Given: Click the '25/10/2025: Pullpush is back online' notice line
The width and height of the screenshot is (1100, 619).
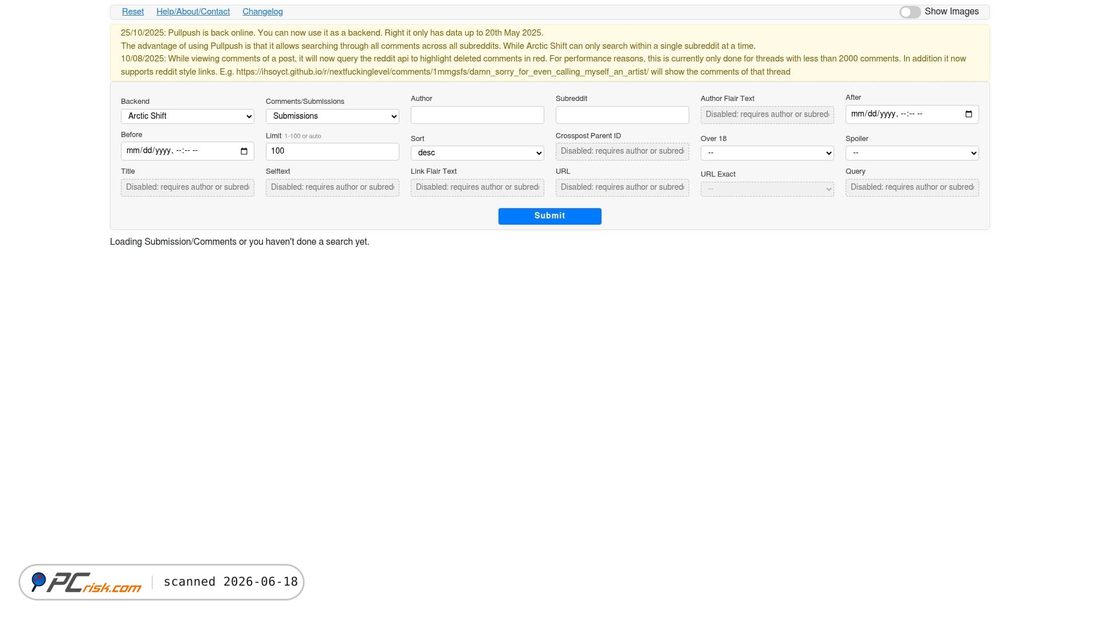Looking at the screenshot, I should pyautogui.click(x=332, y=33).
